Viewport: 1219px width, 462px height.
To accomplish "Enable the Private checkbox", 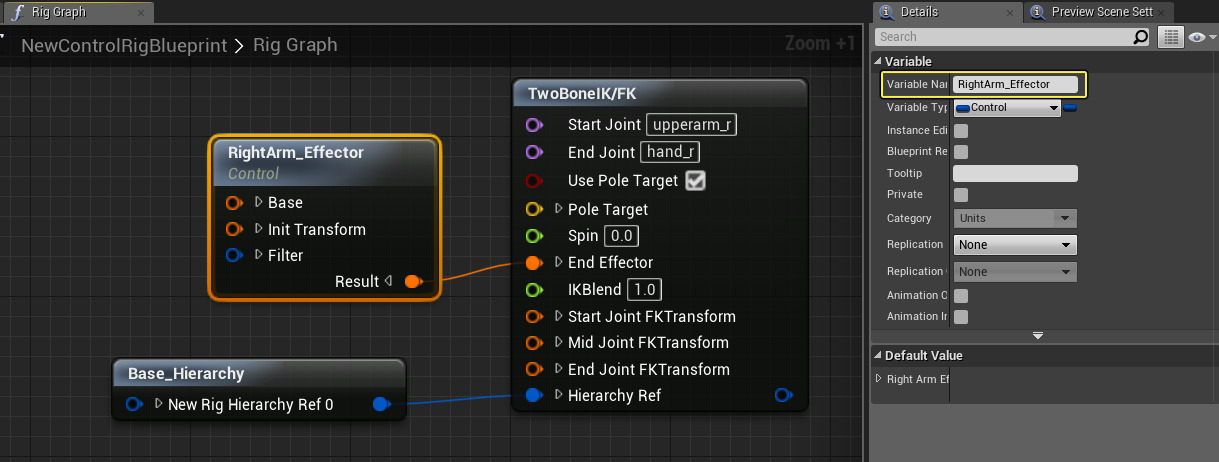I will pos(961,194).
